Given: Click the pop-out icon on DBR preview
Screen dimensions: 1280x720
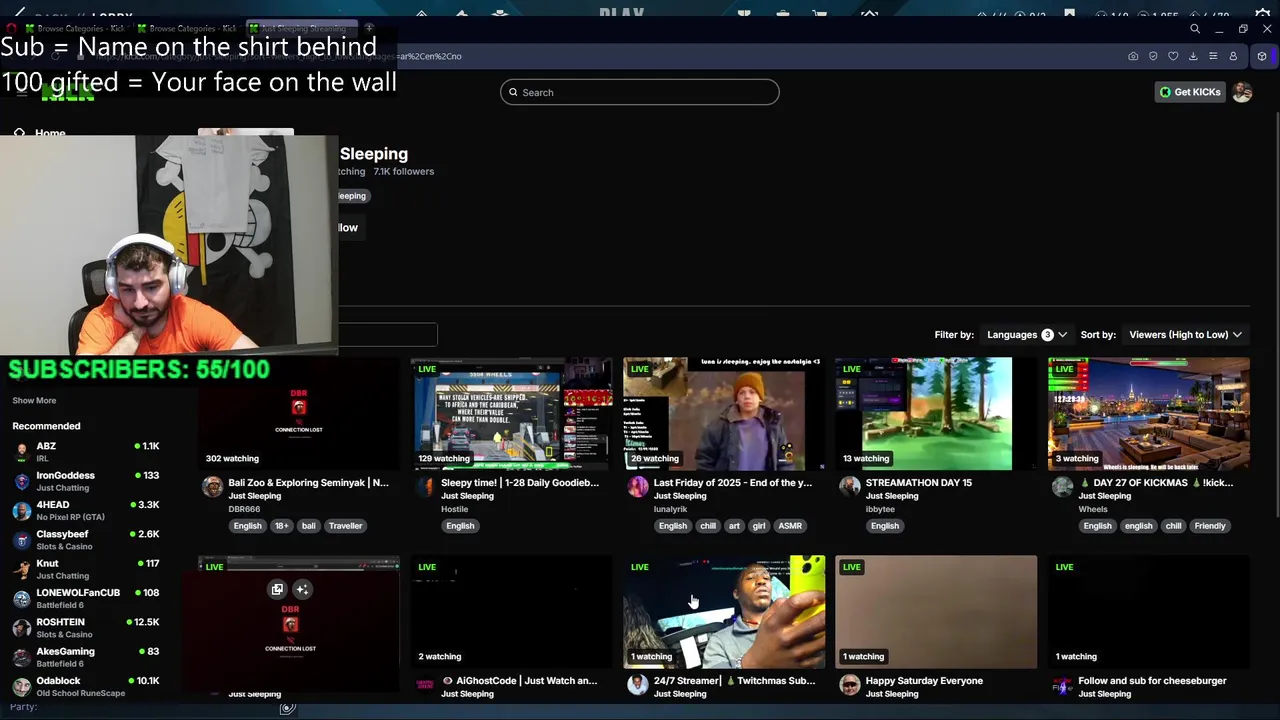Looking at the screenshot, I should pyautogui.click(x=277, y=589).
